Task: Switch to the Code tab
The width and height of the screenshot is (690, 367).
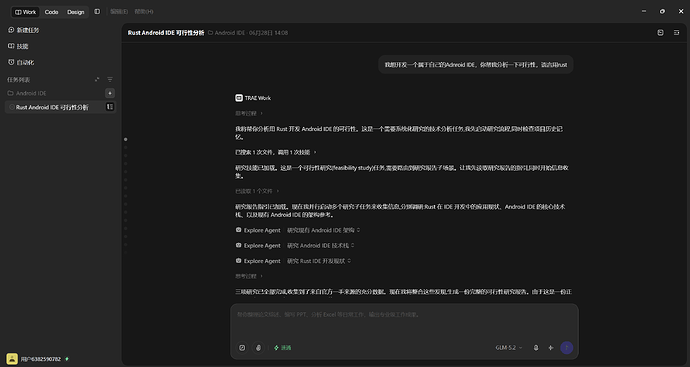Action: (x=51, y=12)
